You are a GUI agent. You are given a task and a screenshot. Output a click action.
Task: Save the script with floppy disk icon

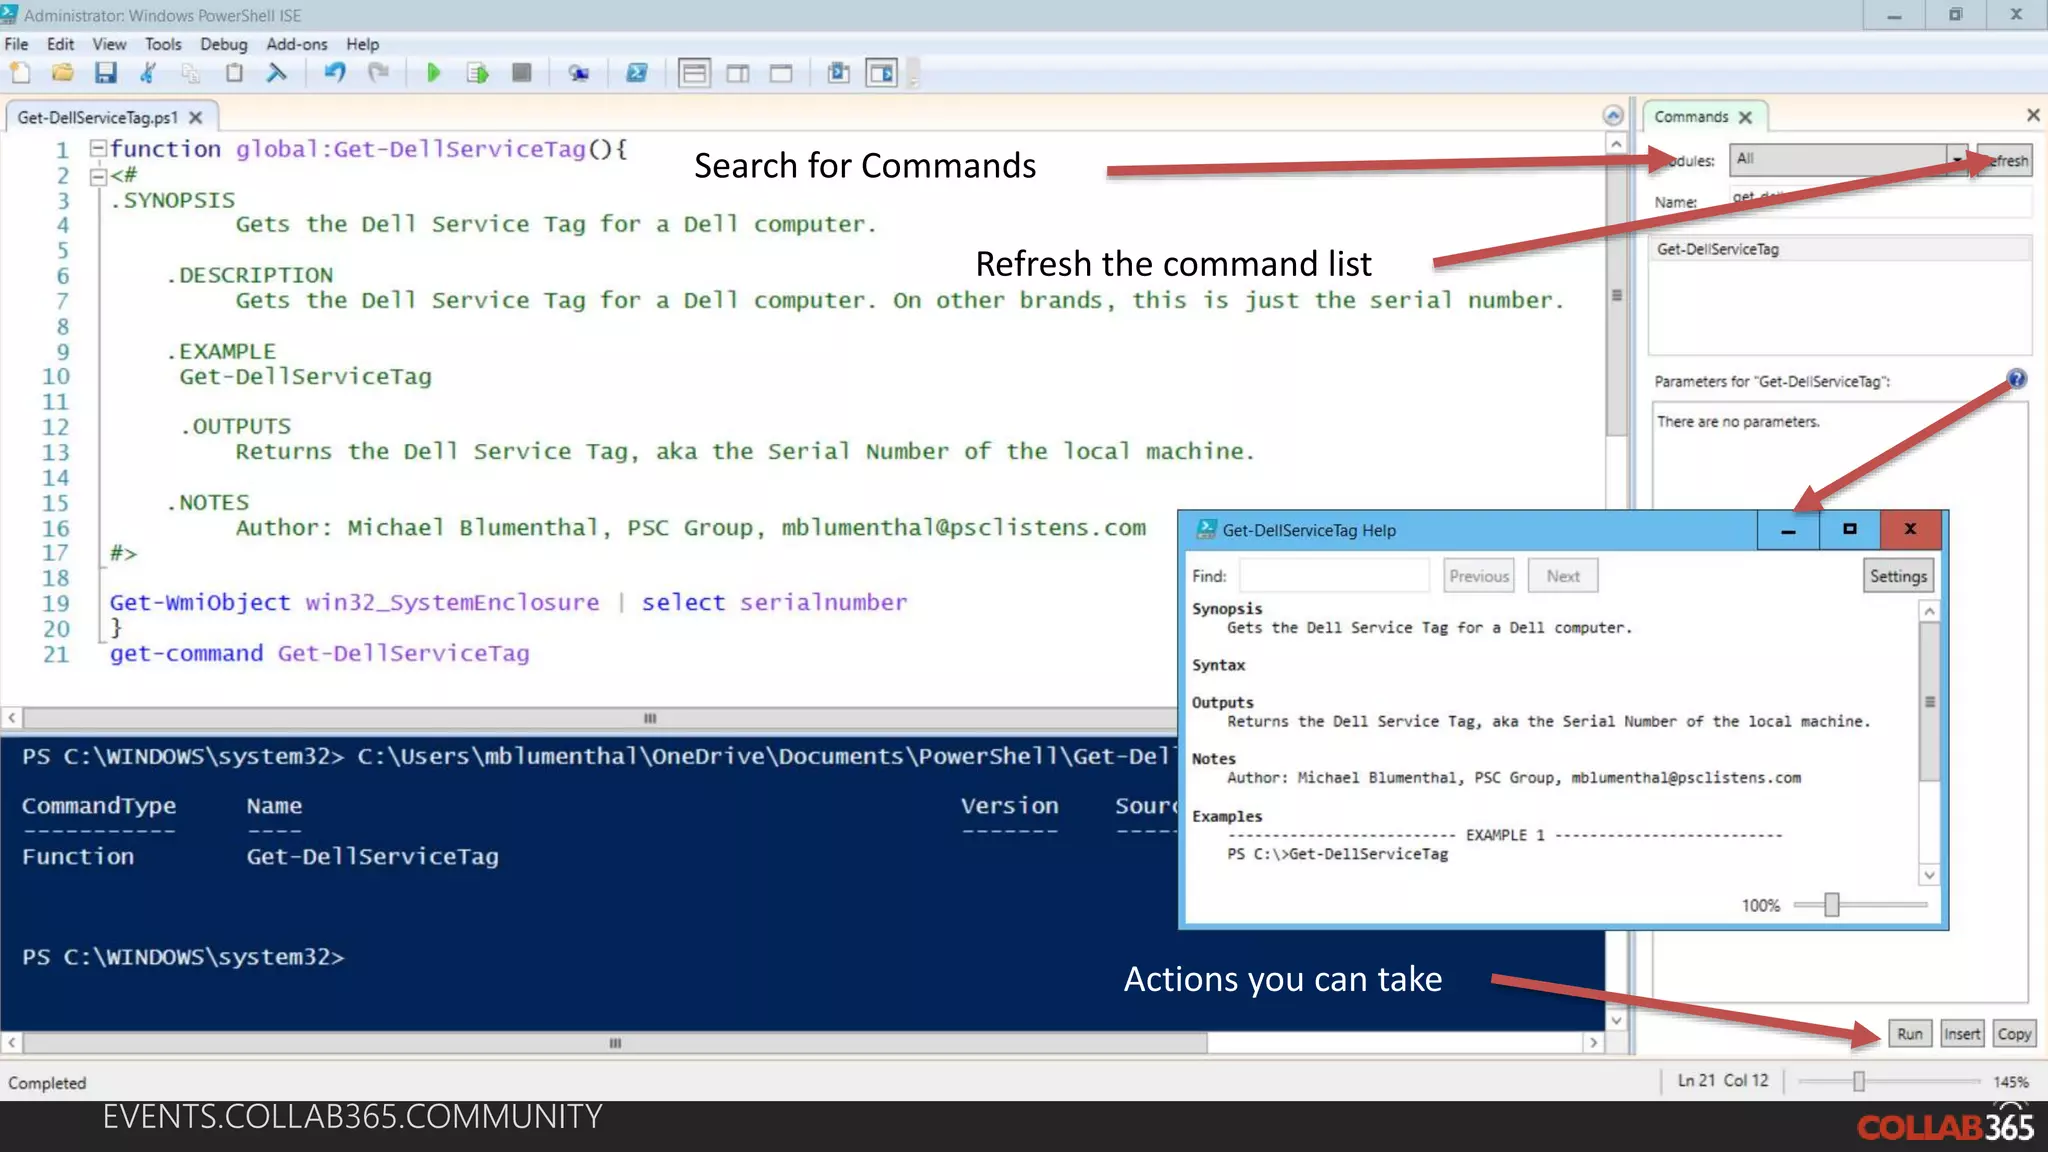[x=105, y=73]
